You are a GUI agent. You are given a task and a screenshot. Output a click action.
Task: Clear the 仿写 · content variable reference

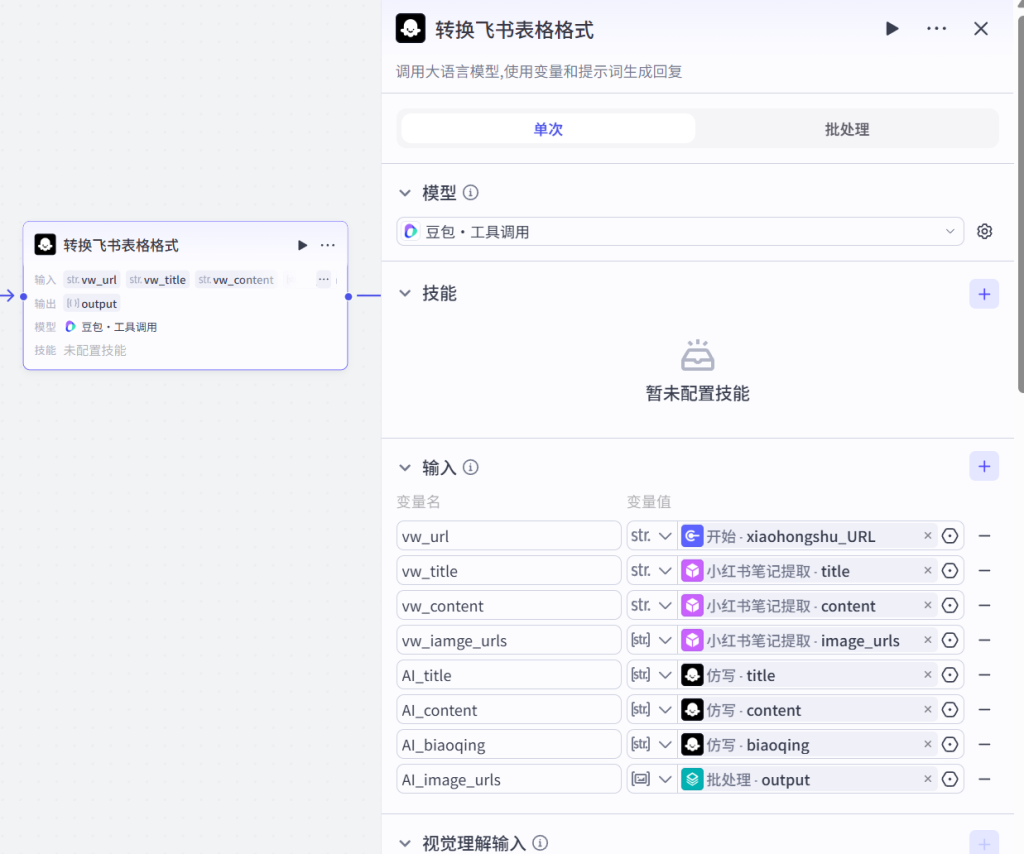click(x=927, y=710)
